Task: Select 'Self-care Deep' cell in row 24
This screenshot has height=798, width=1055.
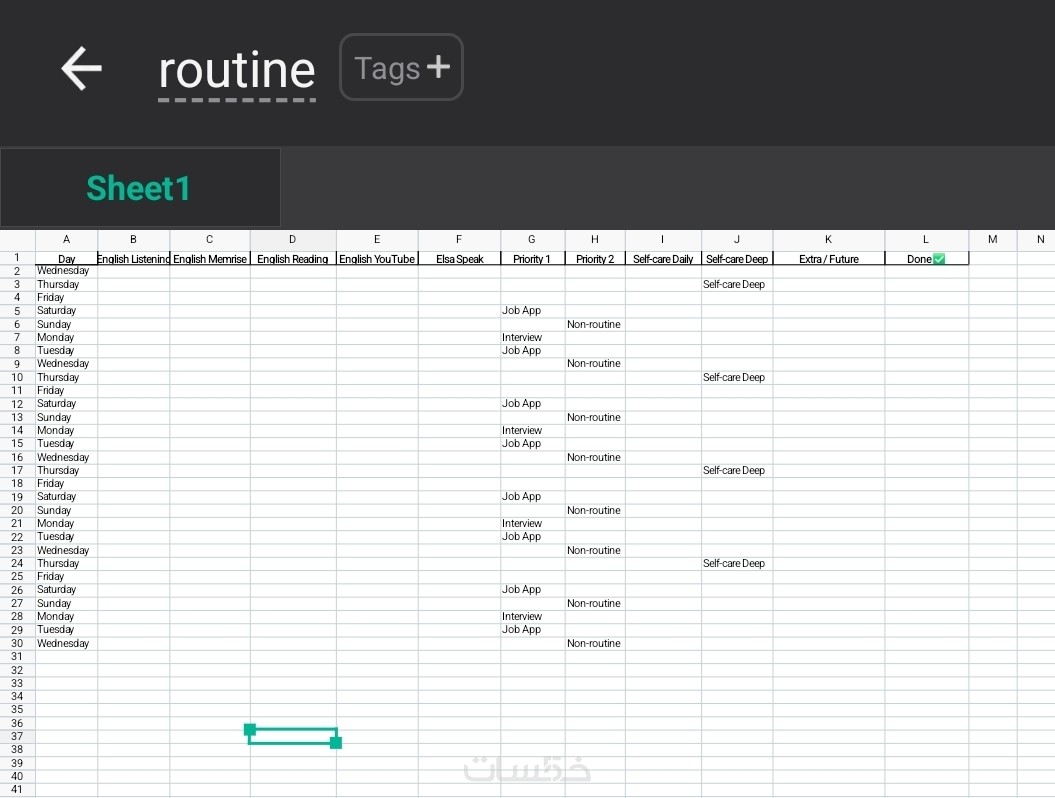Action: [x=737, y=564]
